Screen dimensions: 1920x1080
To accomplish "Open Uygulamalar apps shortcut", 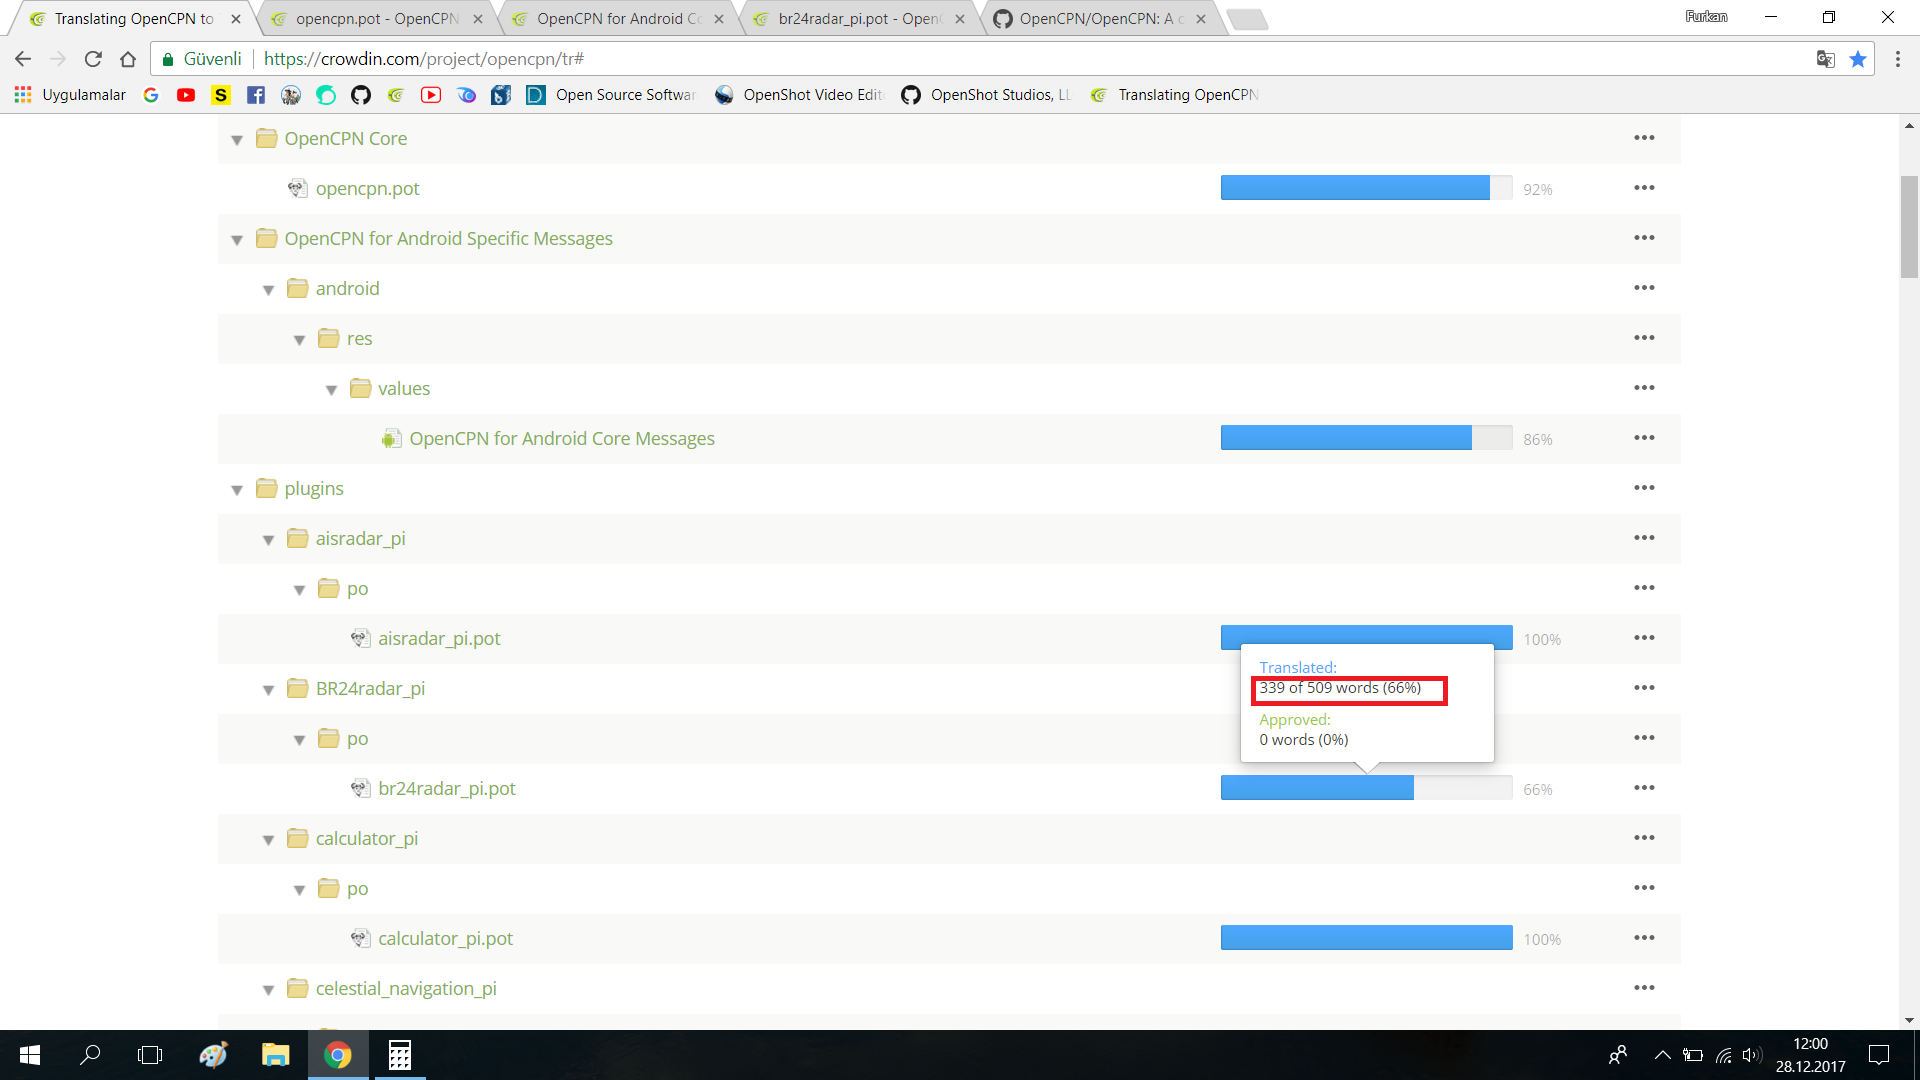I will pos(70,95).
